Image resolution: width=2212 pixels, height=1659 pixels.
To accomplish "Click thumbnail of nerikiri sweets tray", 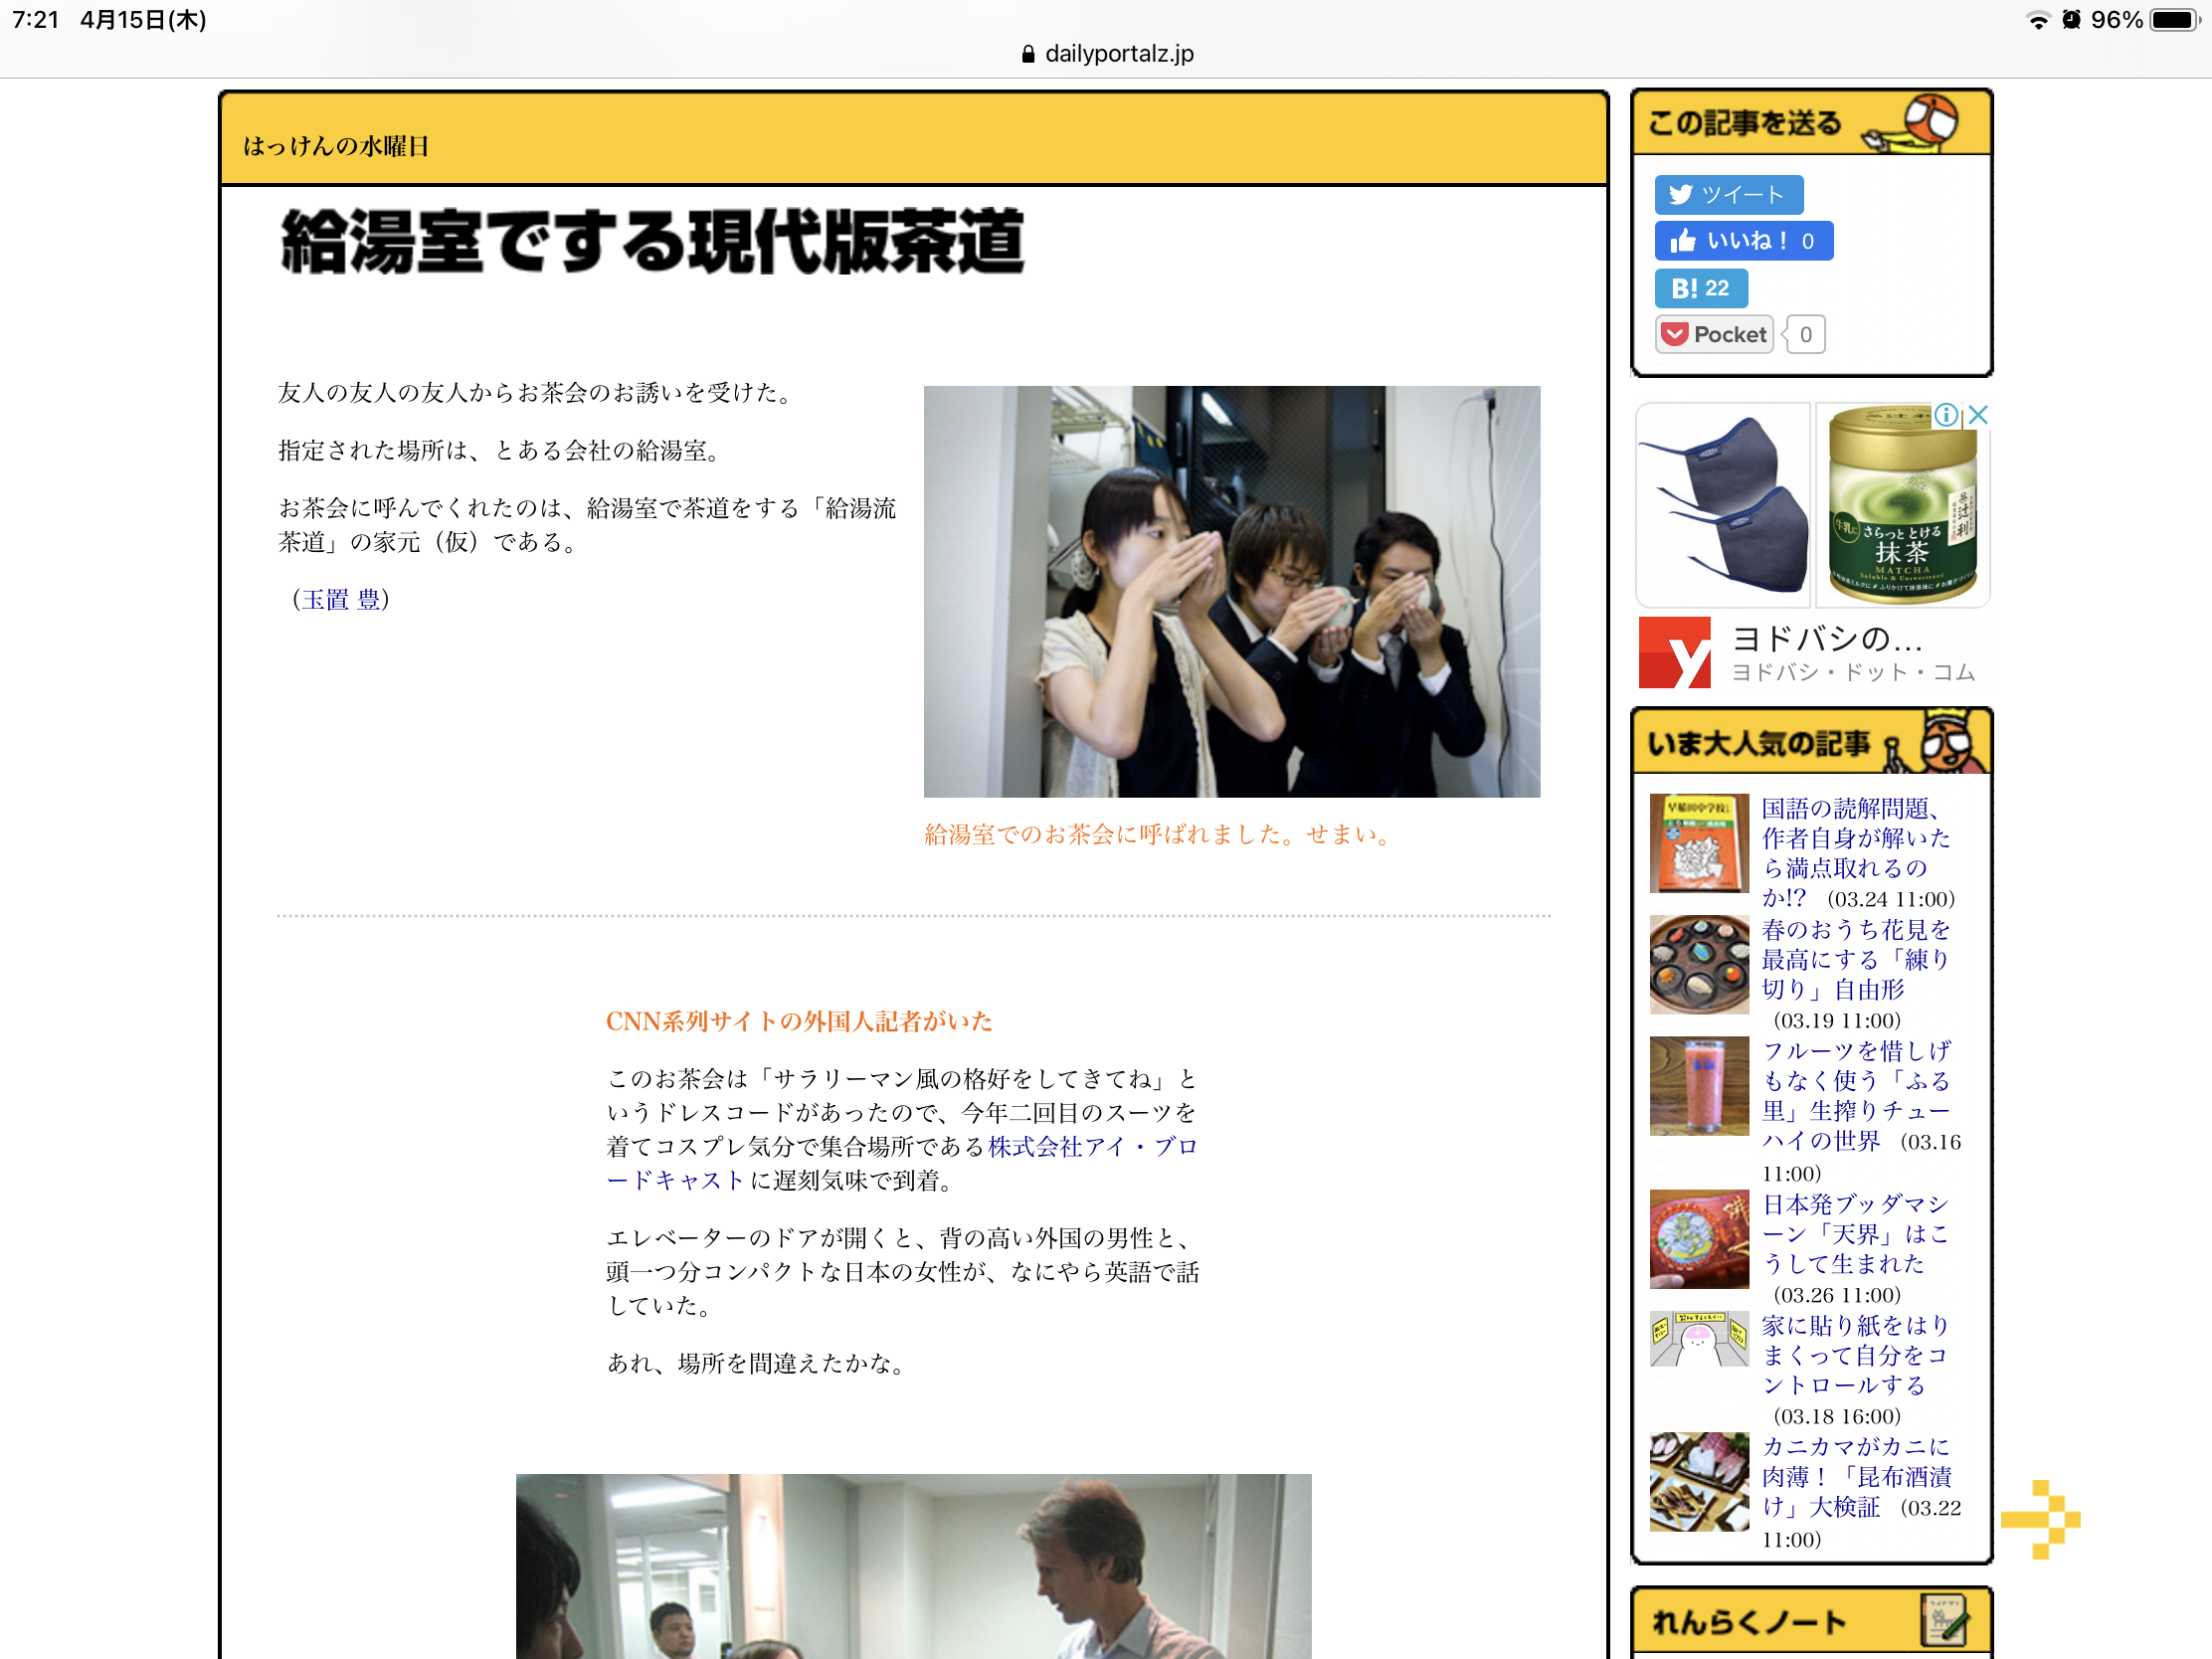I will tap(1698, 964).
